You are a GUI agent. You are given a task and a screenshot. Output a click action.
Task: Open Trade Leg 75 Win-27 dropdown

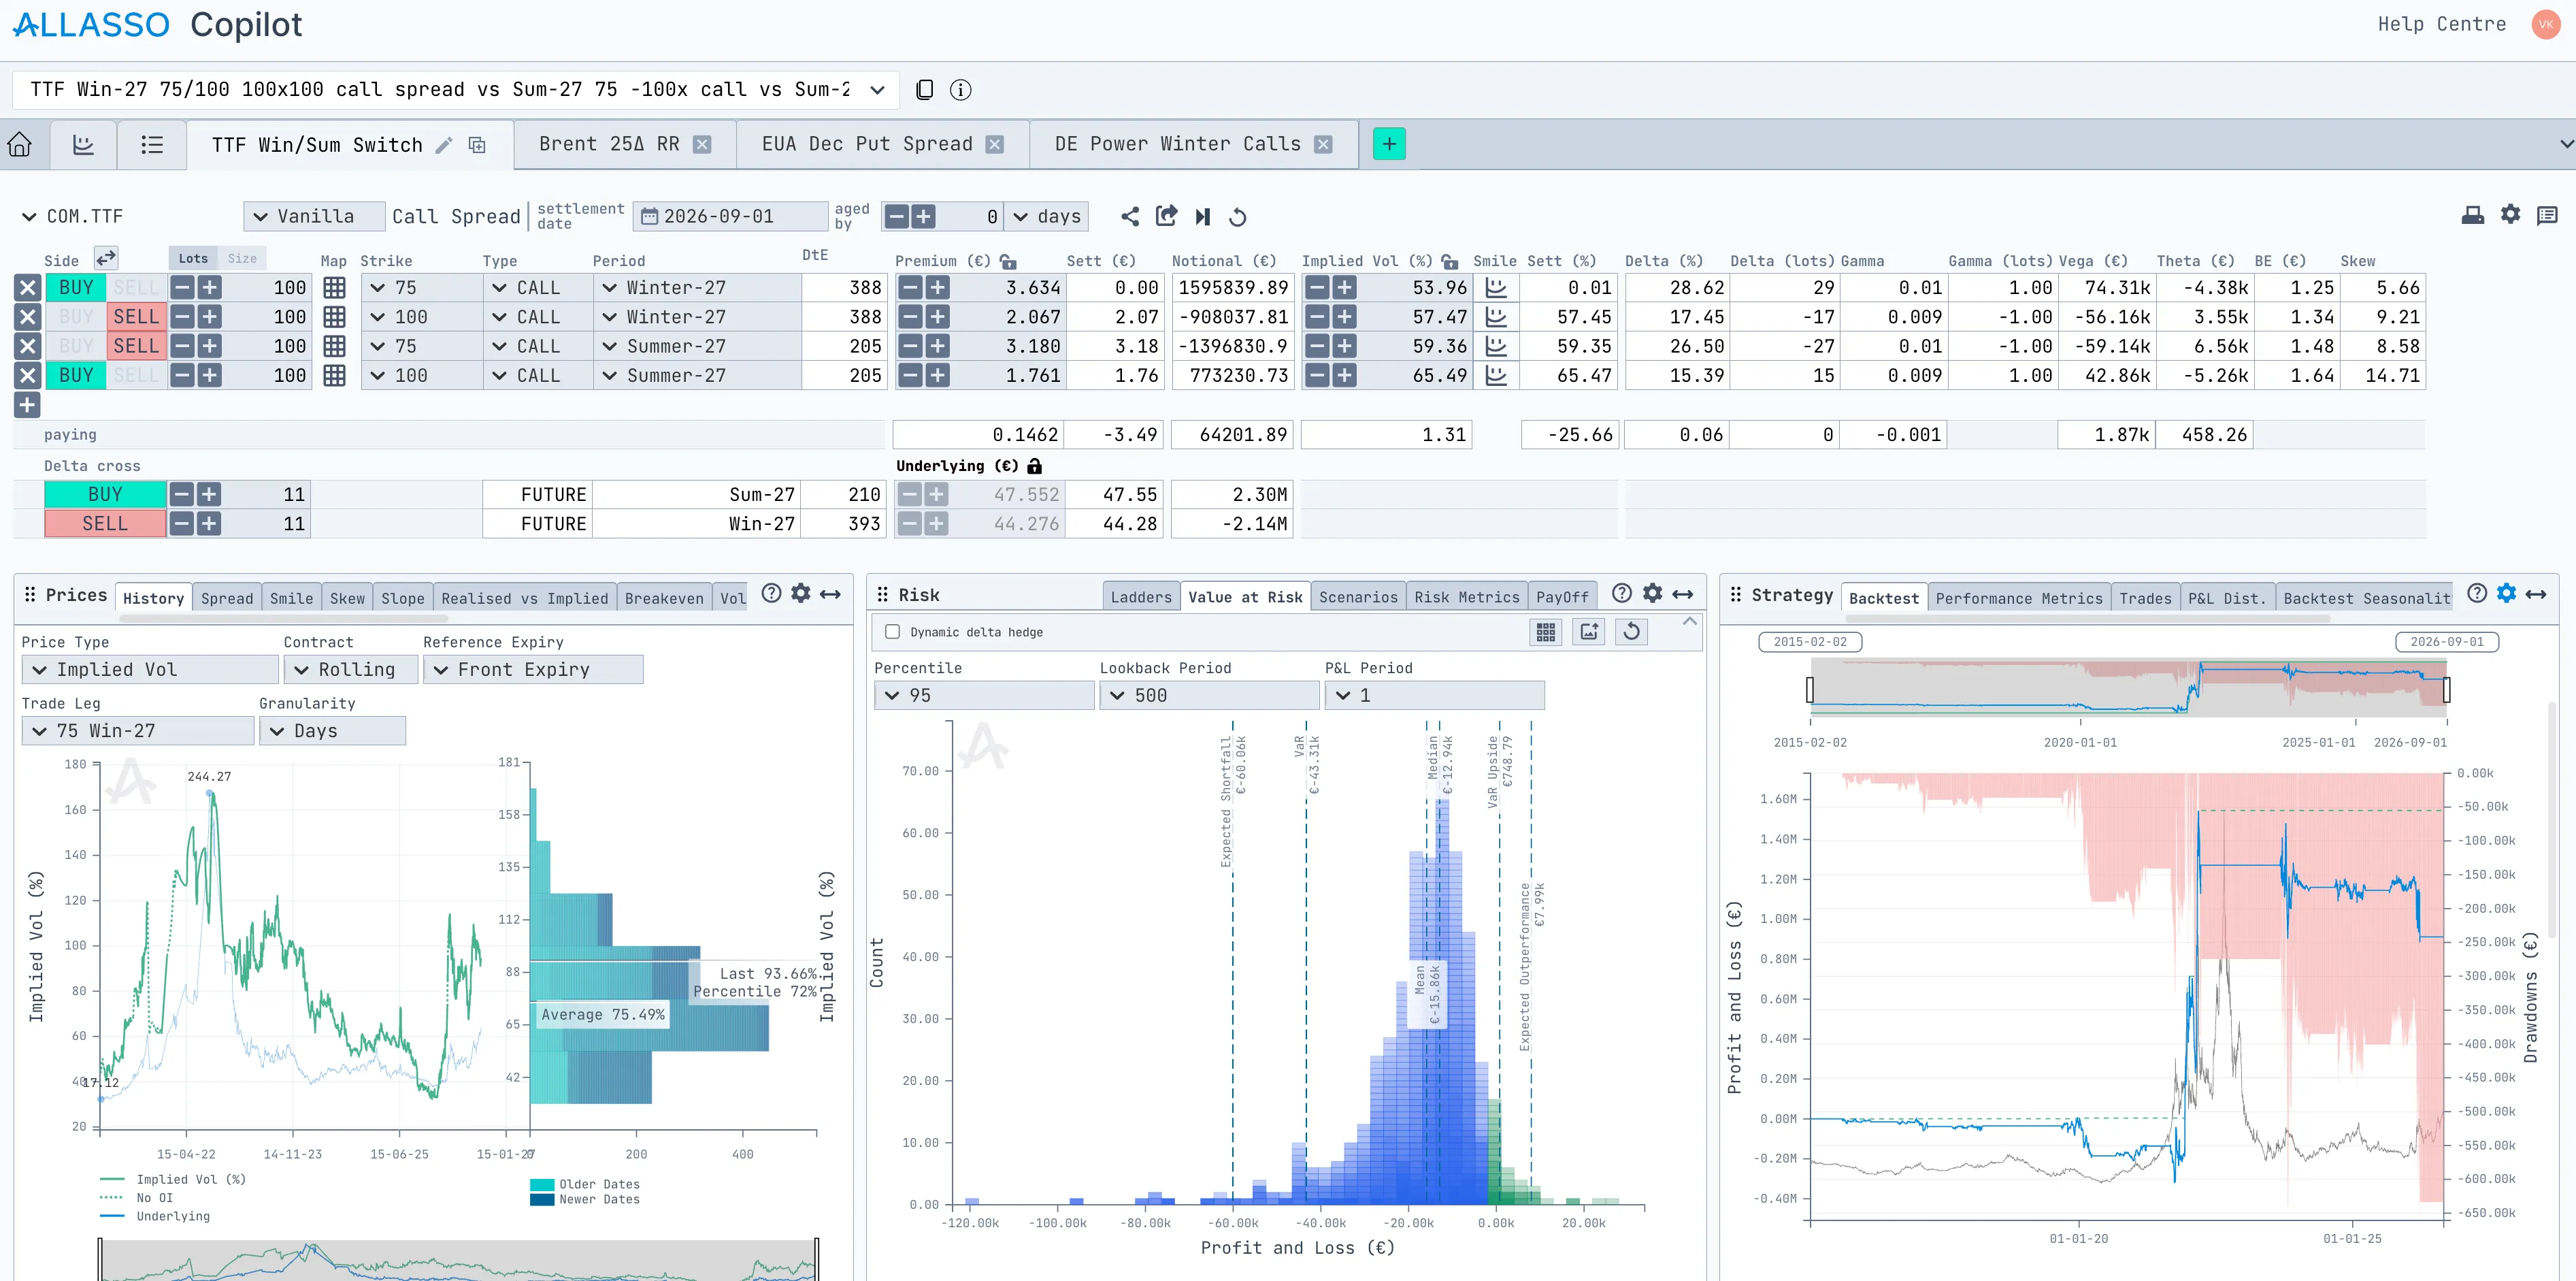coord(138,731)
